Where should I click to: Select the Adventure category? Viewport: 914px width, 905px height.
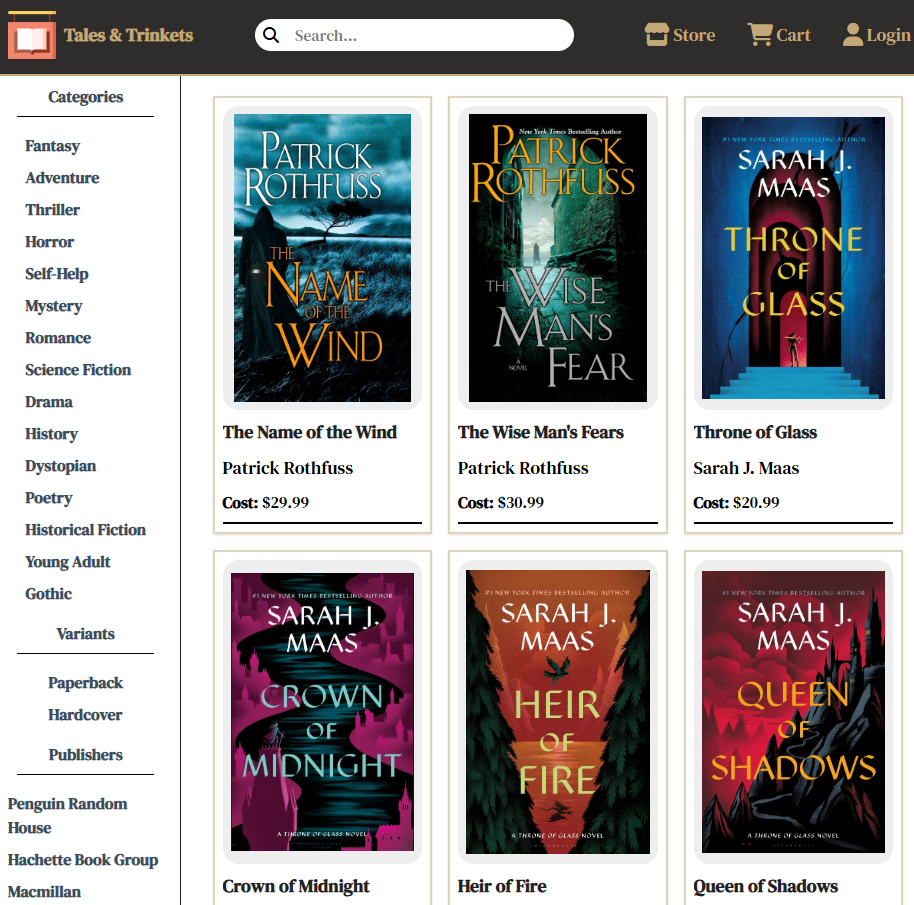tap(62, 178)
